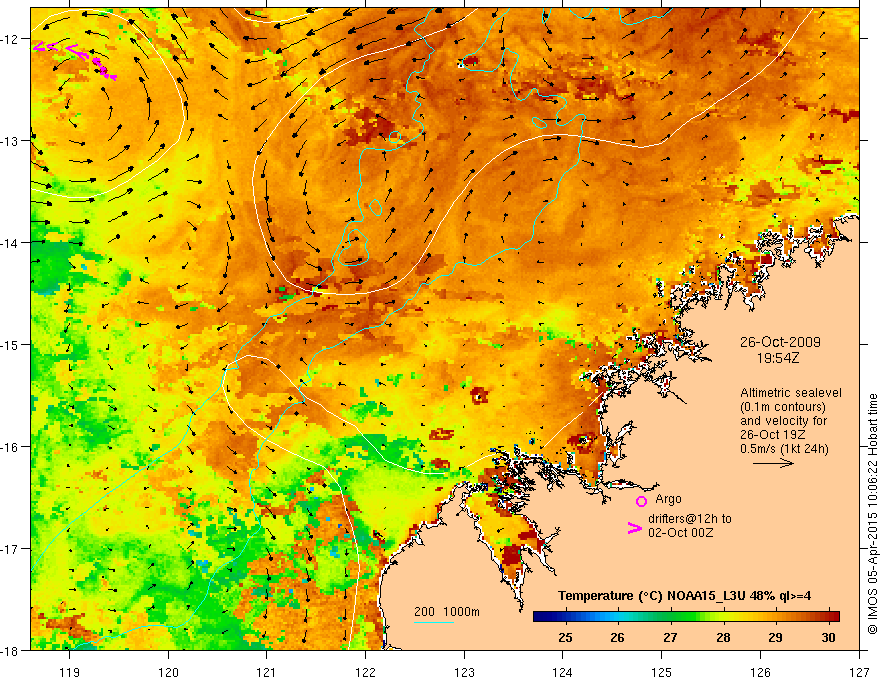880x680 pixels.
Task: Click the "26-Oct-2009" date label
Action: pos(780,342)
